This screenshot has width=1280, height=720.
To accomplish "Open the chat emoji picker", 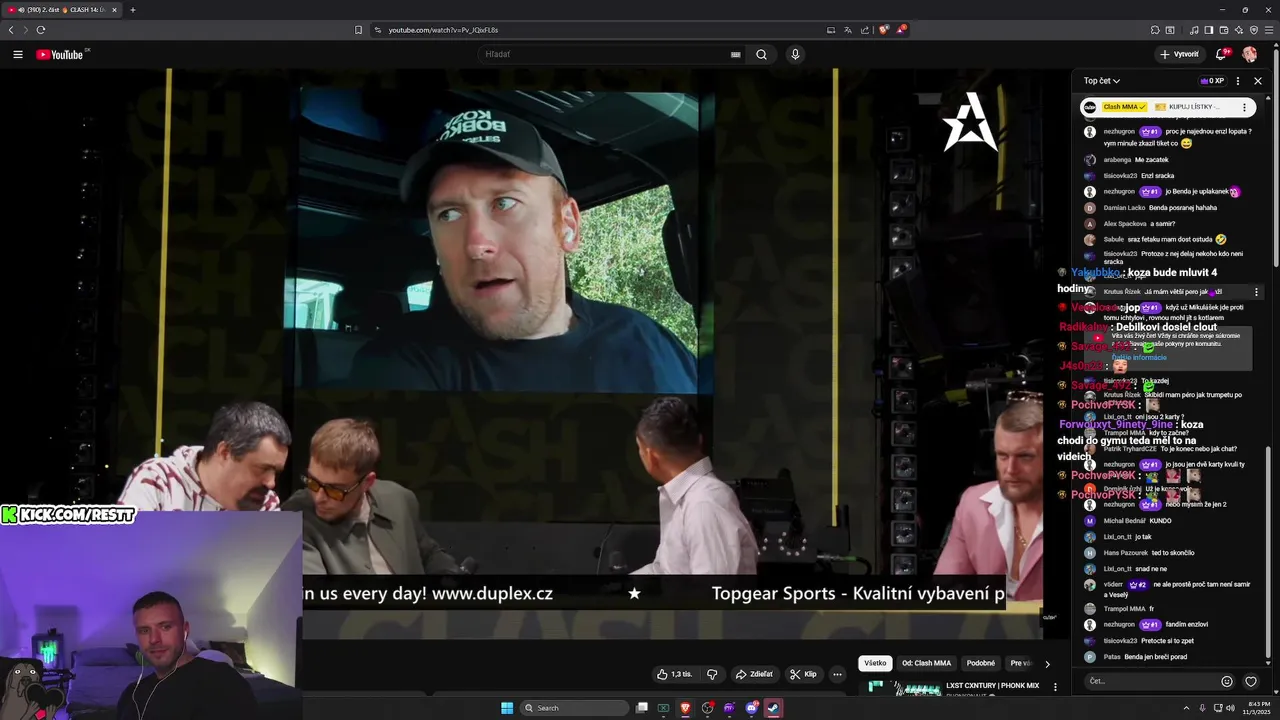I will (x=1227, y=681).
